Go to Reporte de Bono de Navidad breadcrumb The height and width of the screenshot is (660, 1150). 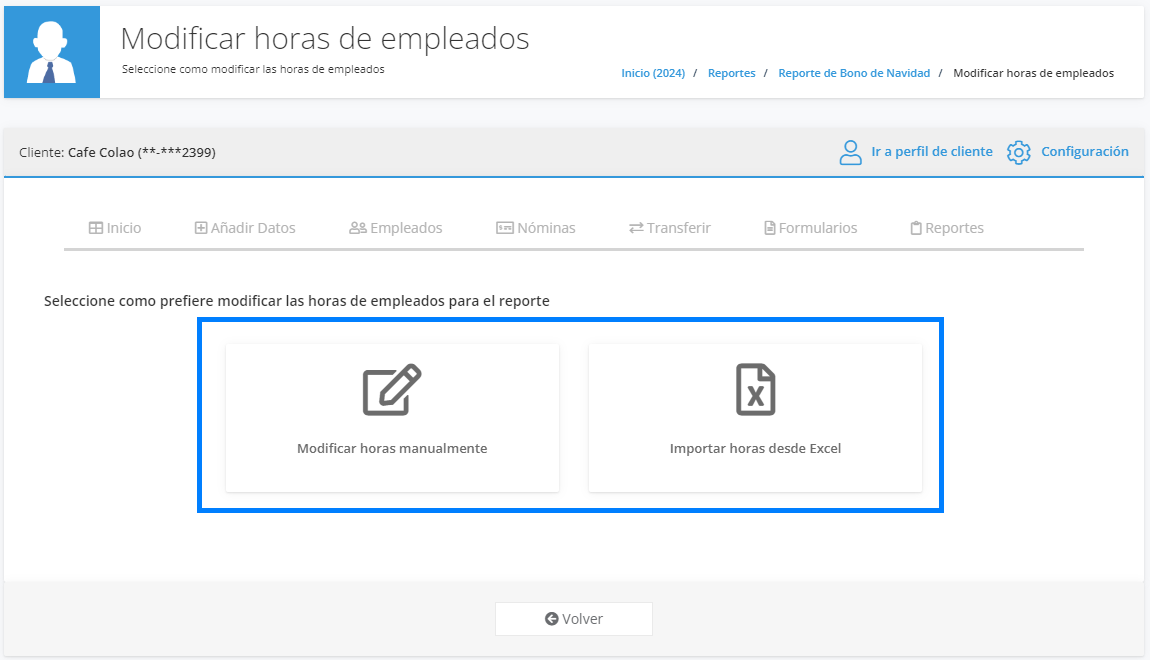point(854,73)
